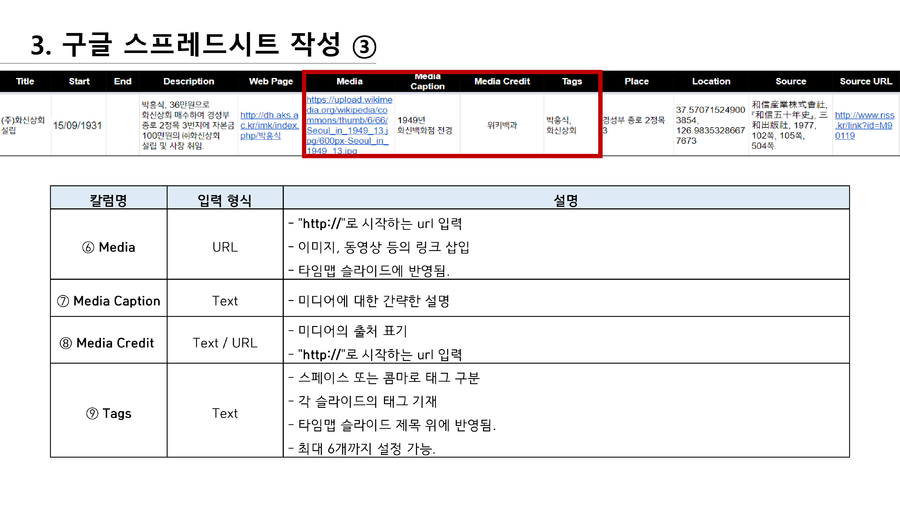900x506 pixels.
Task: Click the ⑦ Media Caption row label
Action: [108, 301]
